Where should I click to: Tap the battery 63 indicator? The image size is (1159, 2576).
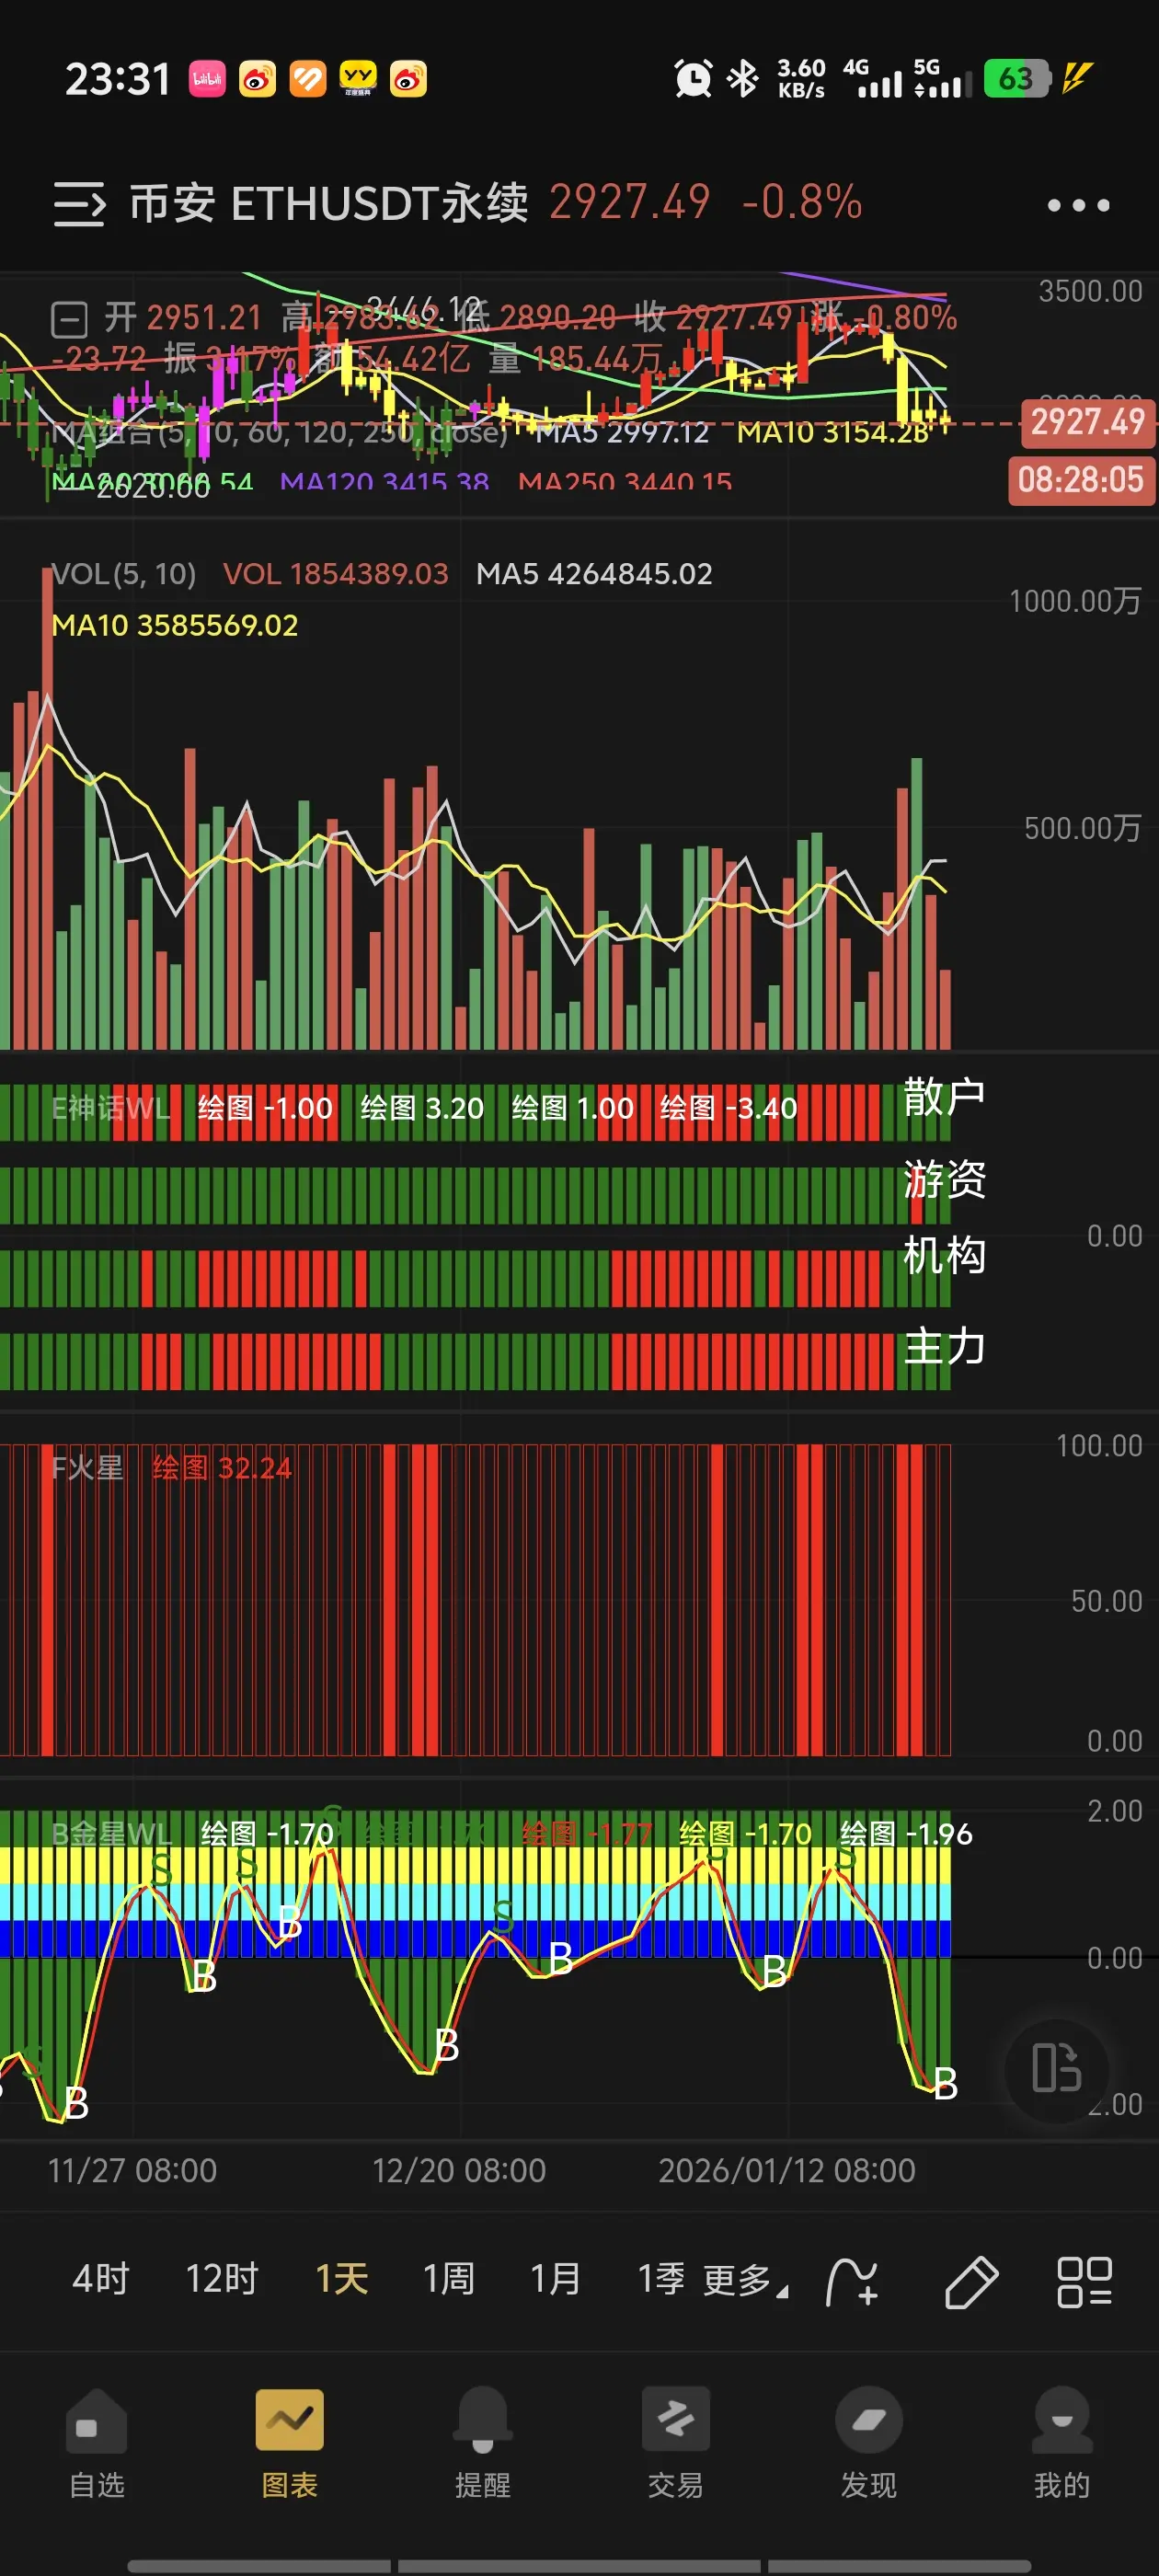click(x=1018, y=78)
